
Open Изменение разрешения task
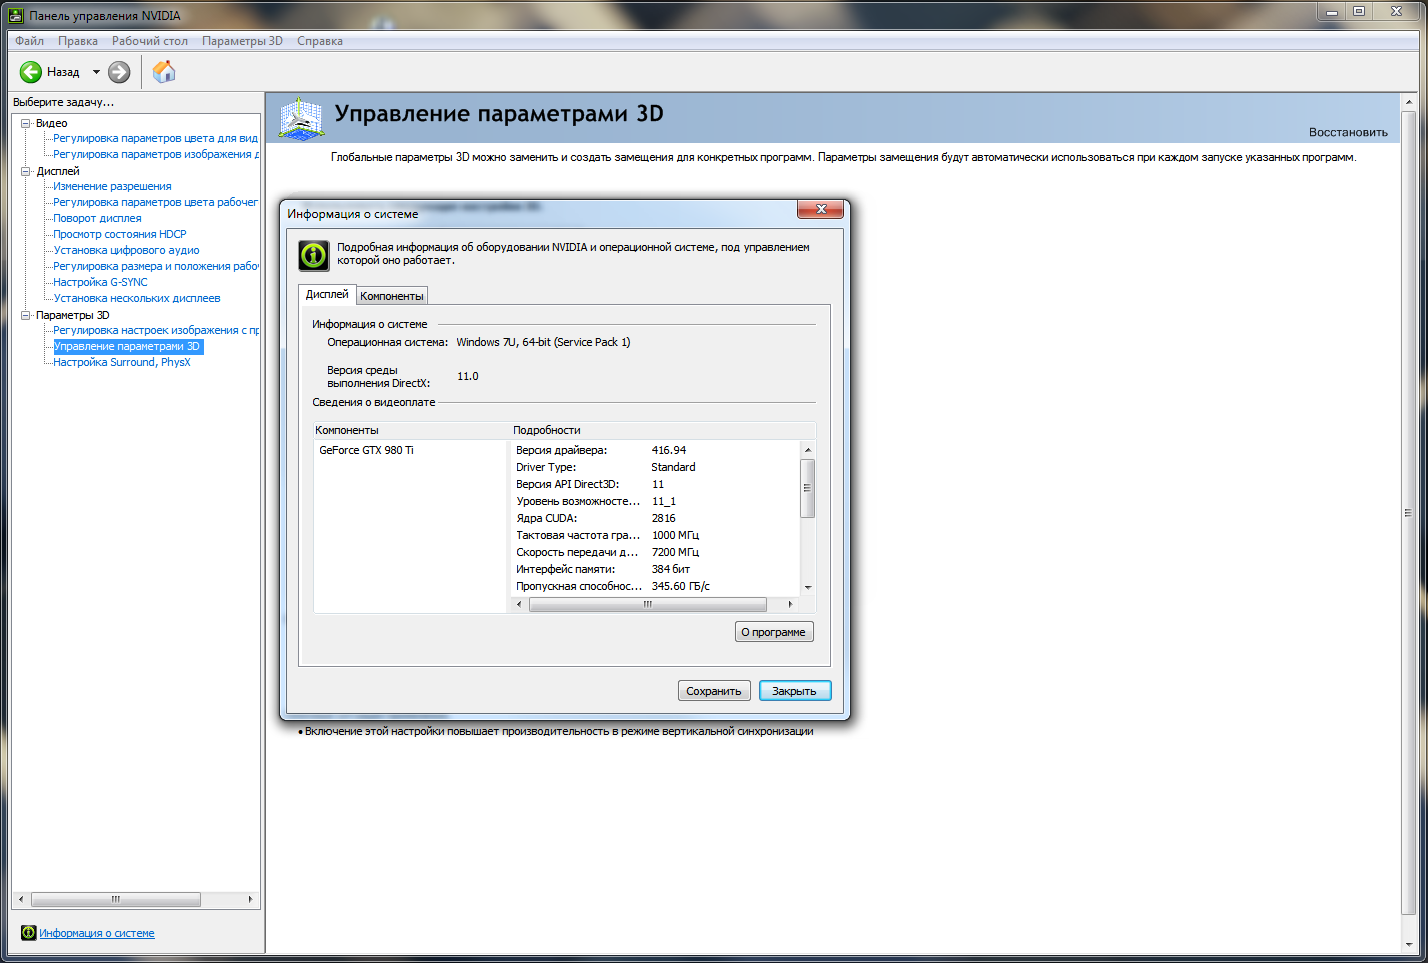coord(112,186)
